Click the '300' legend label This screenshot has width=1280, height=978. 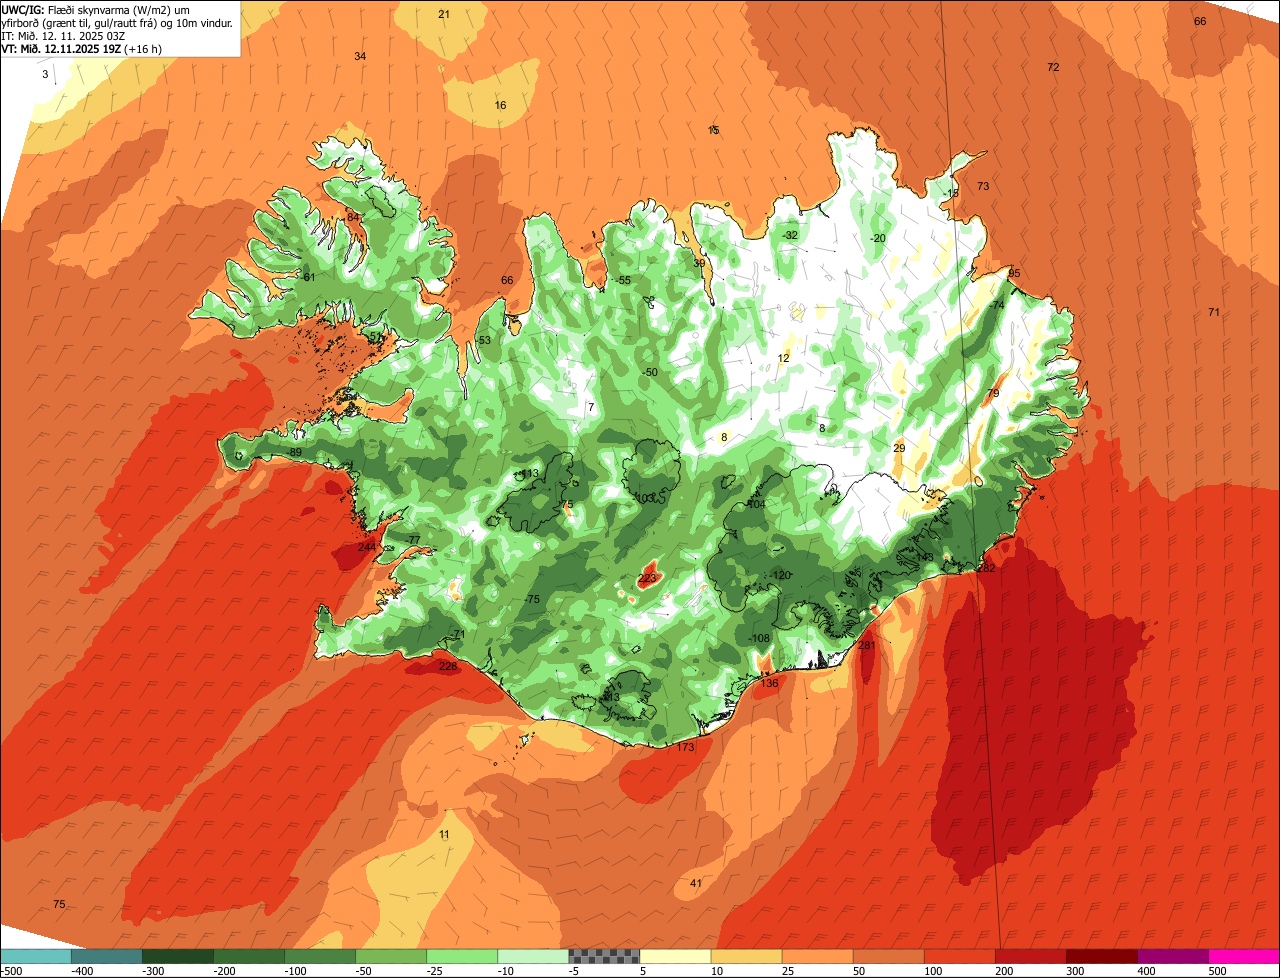click(1077, 971)
